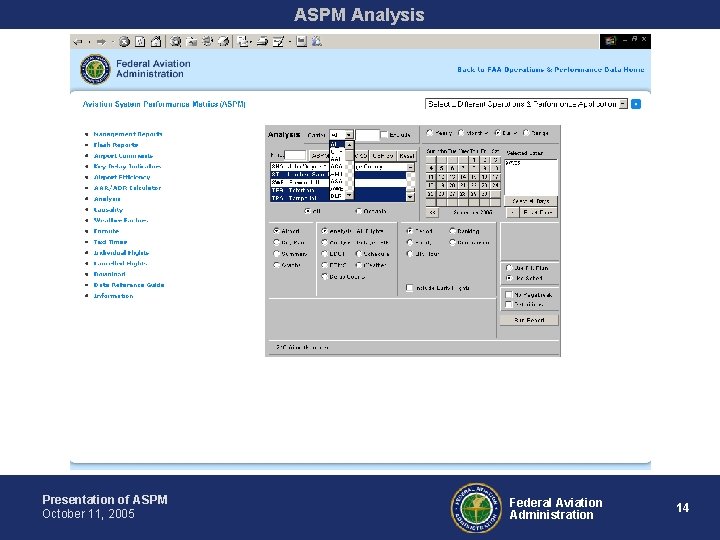
Task: Open the browser Search toolbar icon
Action: click(x=175, y=42)
